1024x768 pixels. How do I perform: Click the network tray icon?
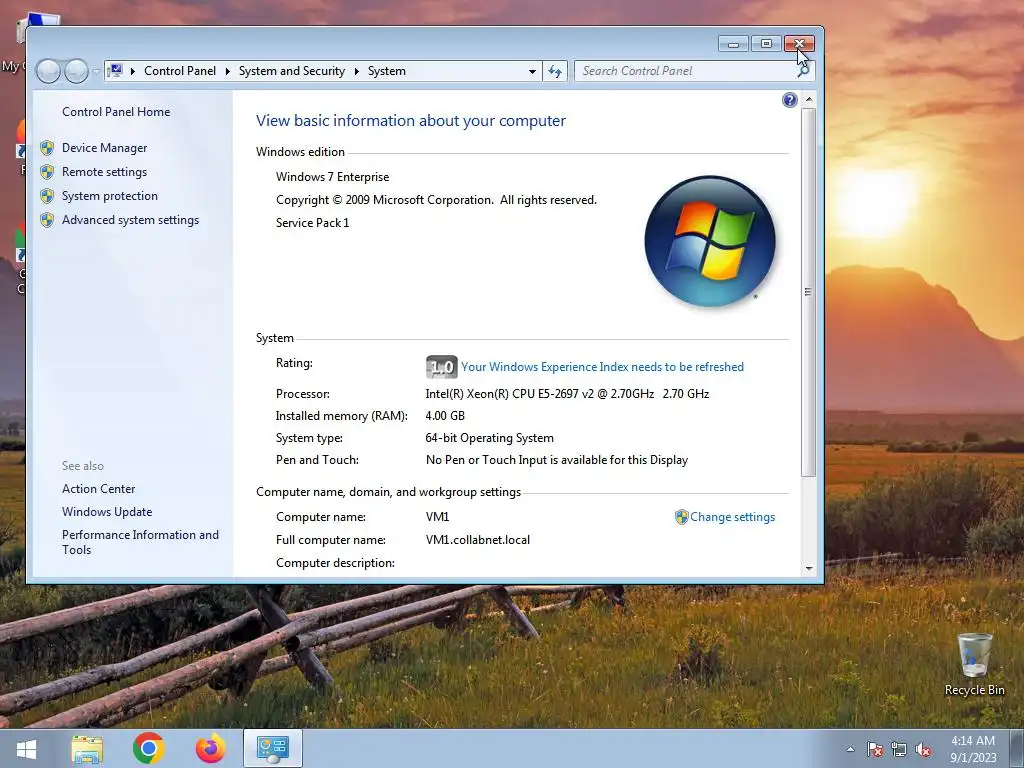tap(899, 749)
